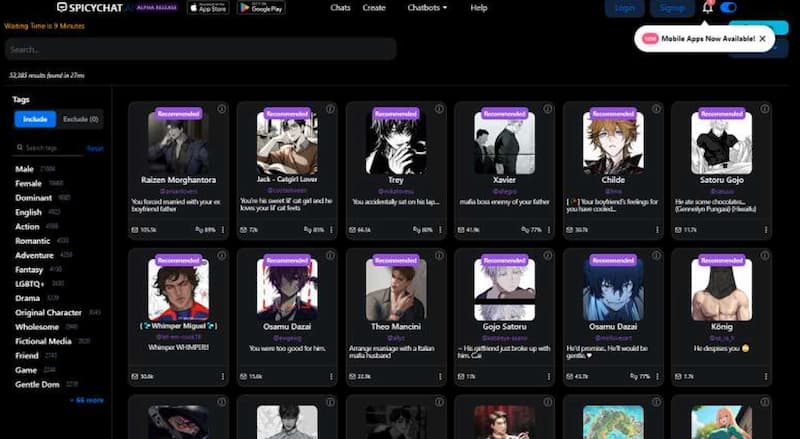Screen dimensions: 800x439
Task: Open the notifications bell
Action: coord(707,8)
